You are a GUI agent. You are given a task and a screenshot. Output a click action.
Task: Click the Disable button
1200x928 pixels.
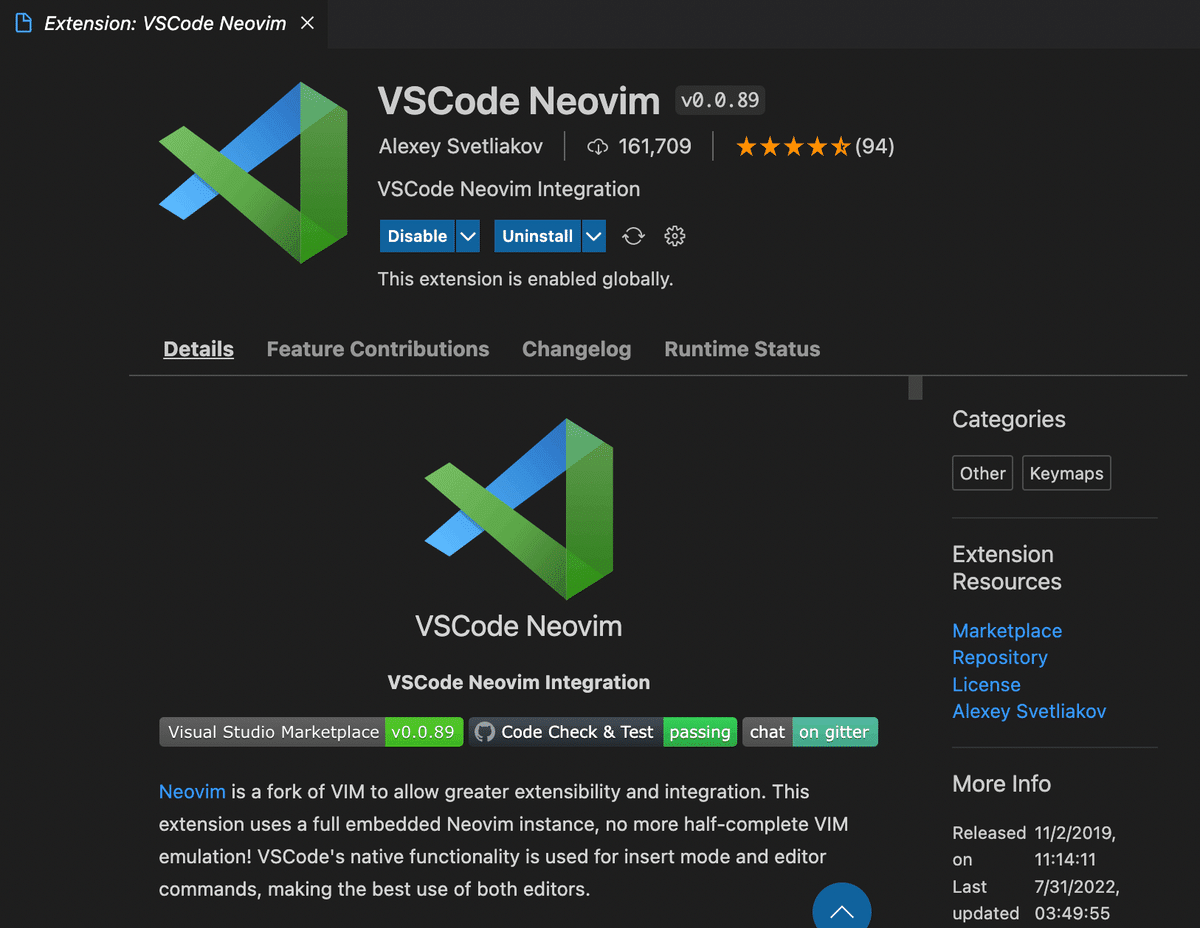point(417,236)
